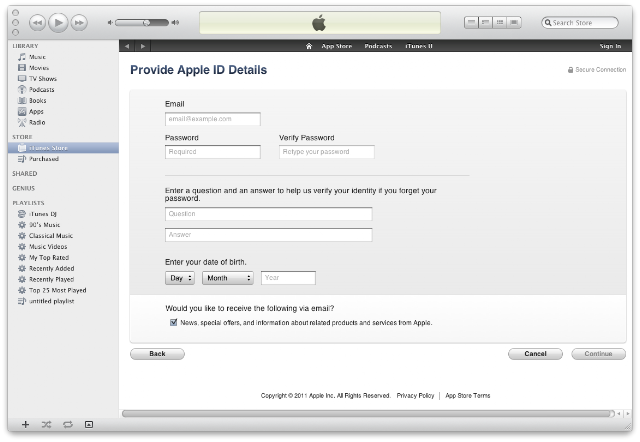Open the Podcasts store tab
Screen dimensions: 640x442
(378, 46)
